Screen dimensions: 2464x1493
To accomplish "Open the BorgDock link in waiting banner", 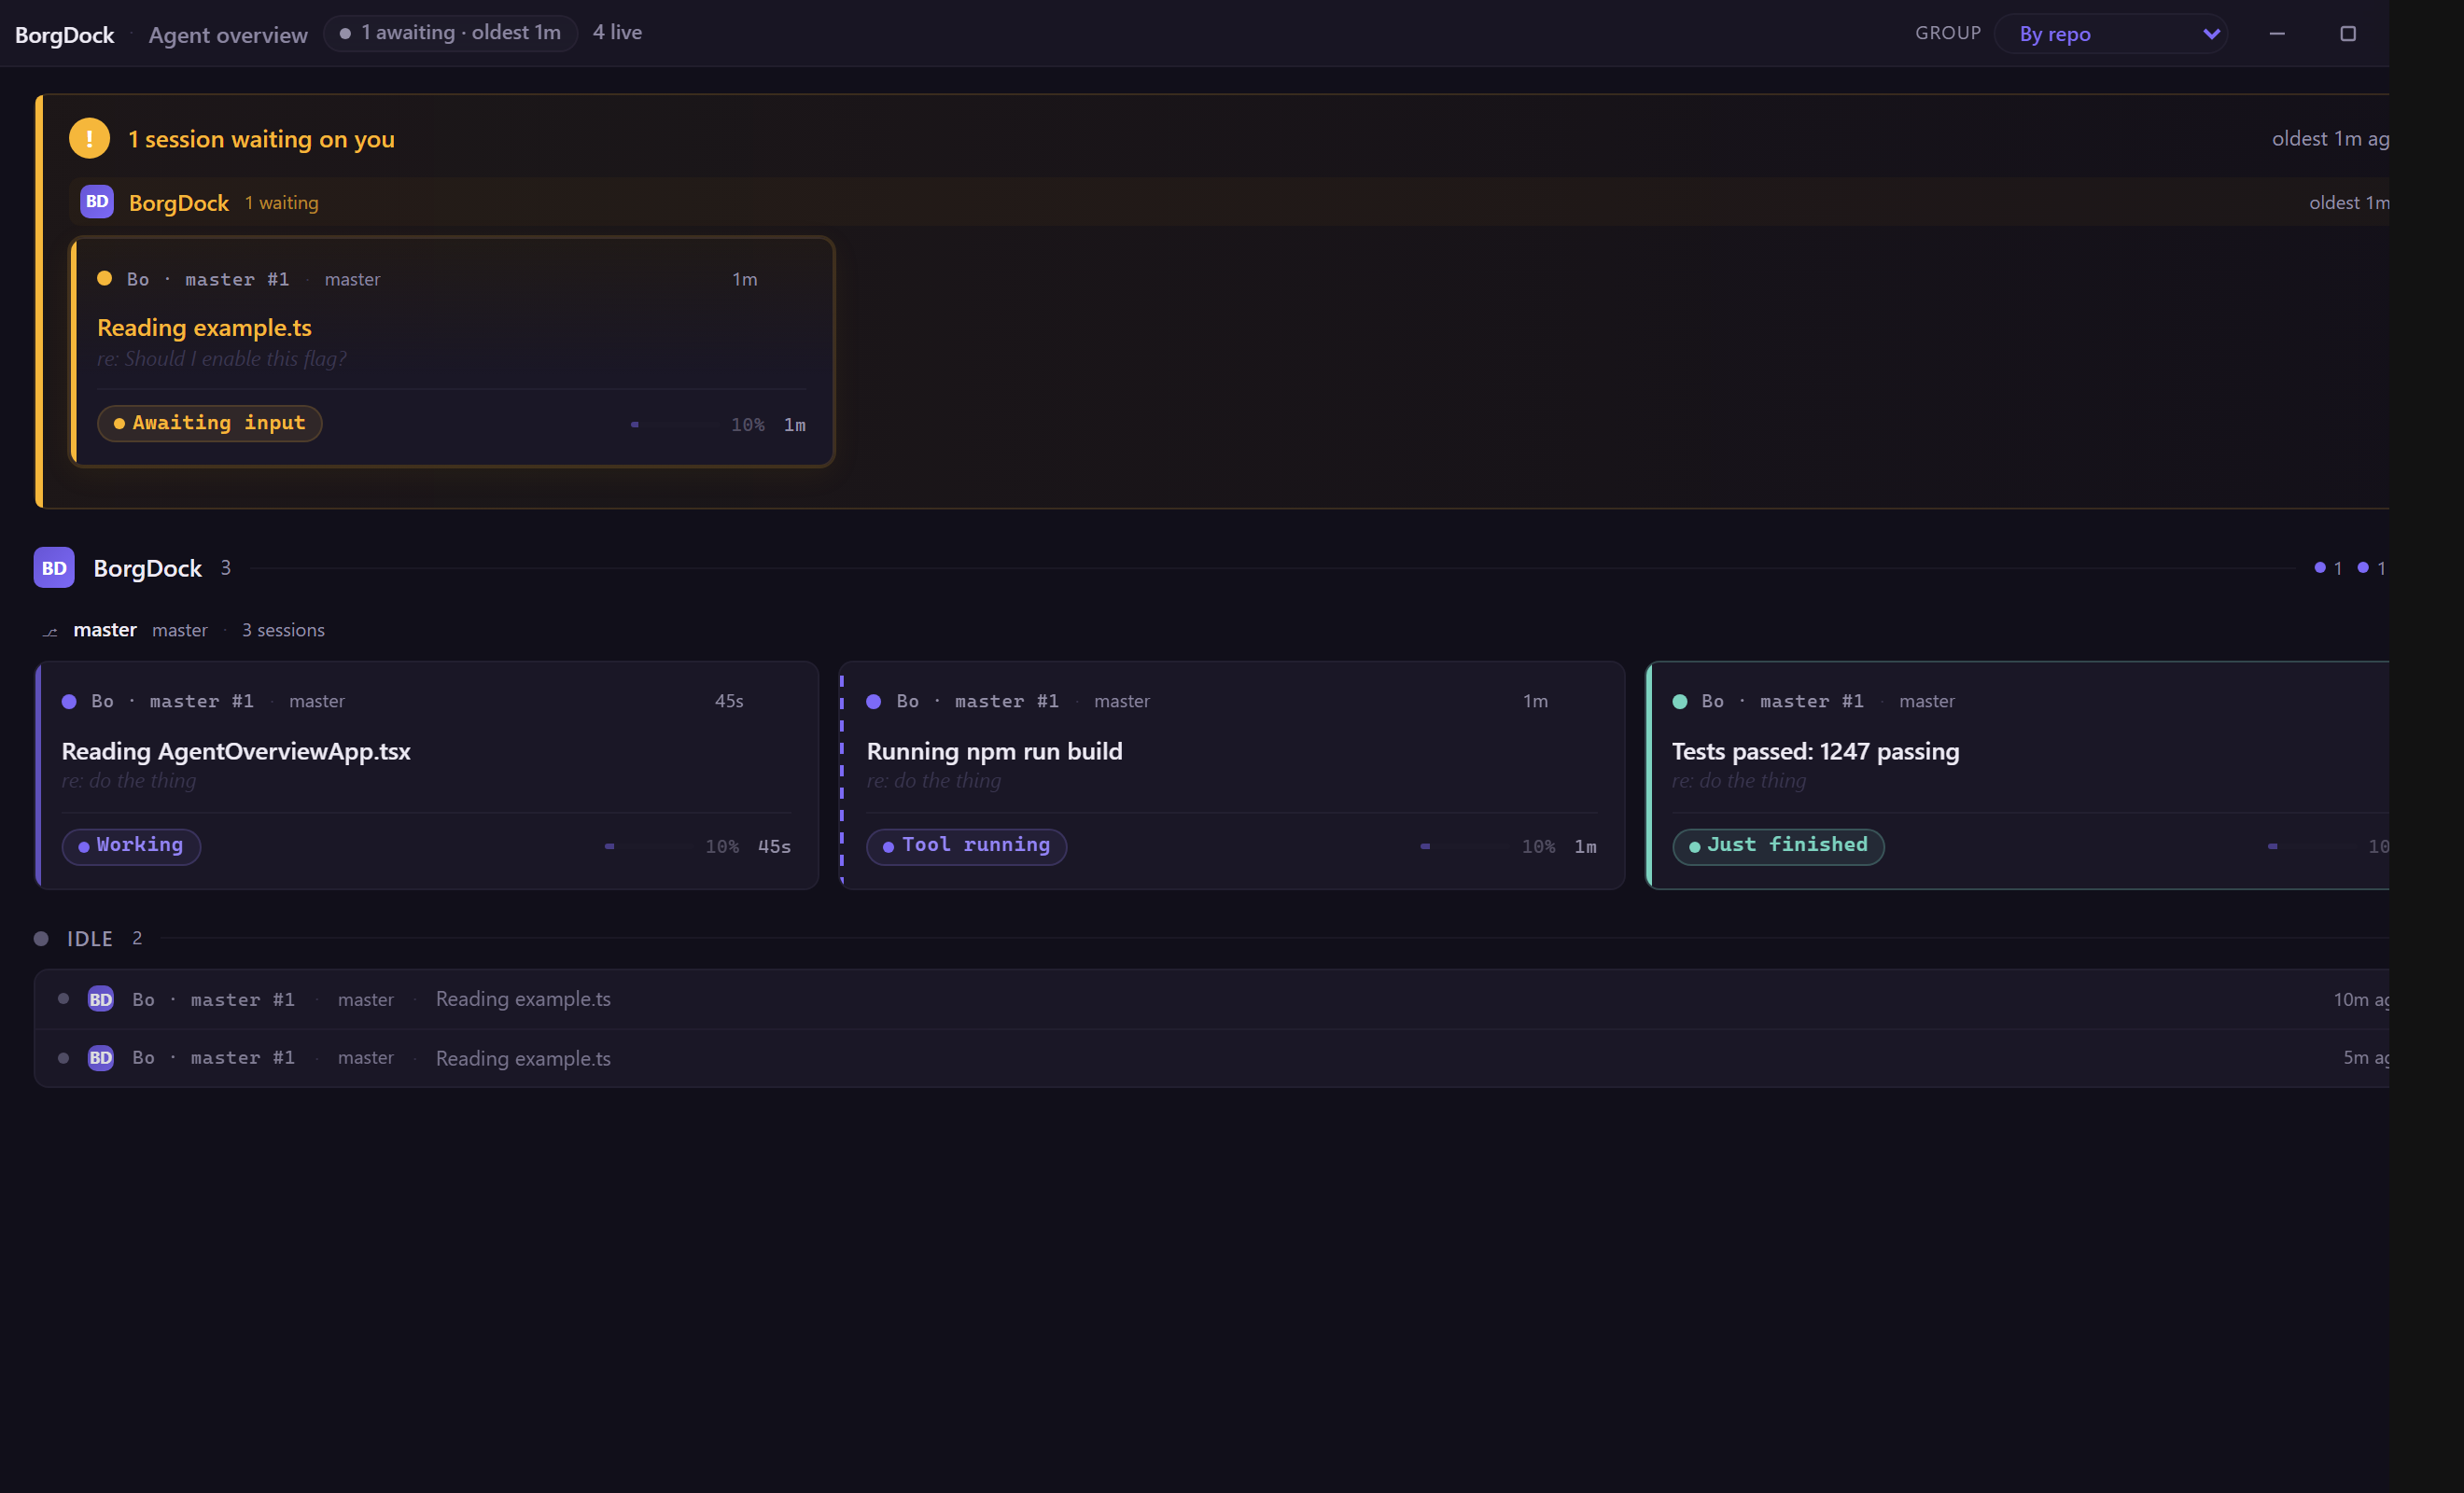I will (179, 203).
